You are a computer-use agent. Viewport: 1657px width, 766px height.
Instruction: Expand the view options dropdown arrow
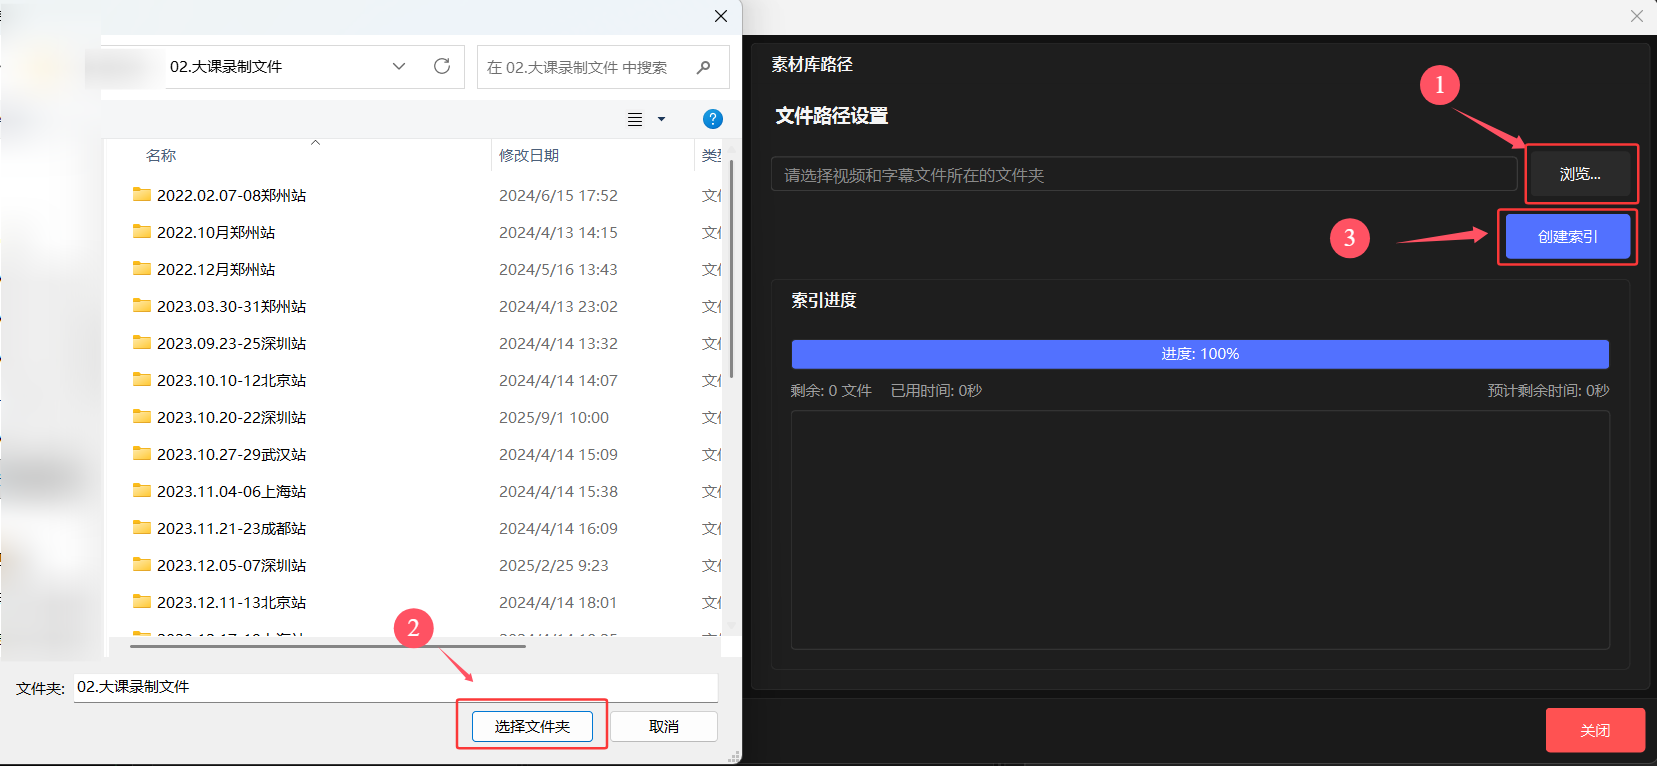coord(661,119)
